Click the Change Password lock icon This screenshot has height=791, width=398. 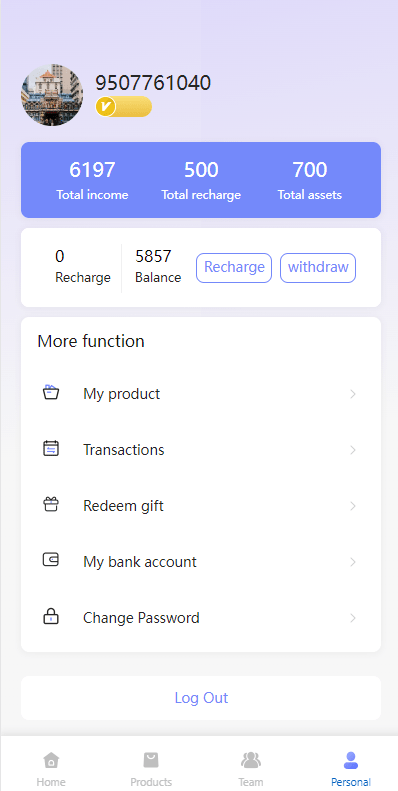pyautogui.click(x=51, y=616)
